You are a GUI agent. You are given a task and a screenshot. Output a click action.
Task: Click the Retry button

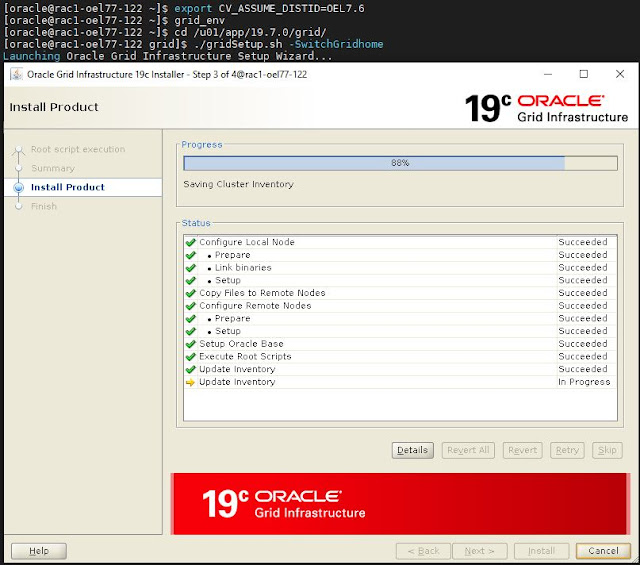tap(567, 450)
